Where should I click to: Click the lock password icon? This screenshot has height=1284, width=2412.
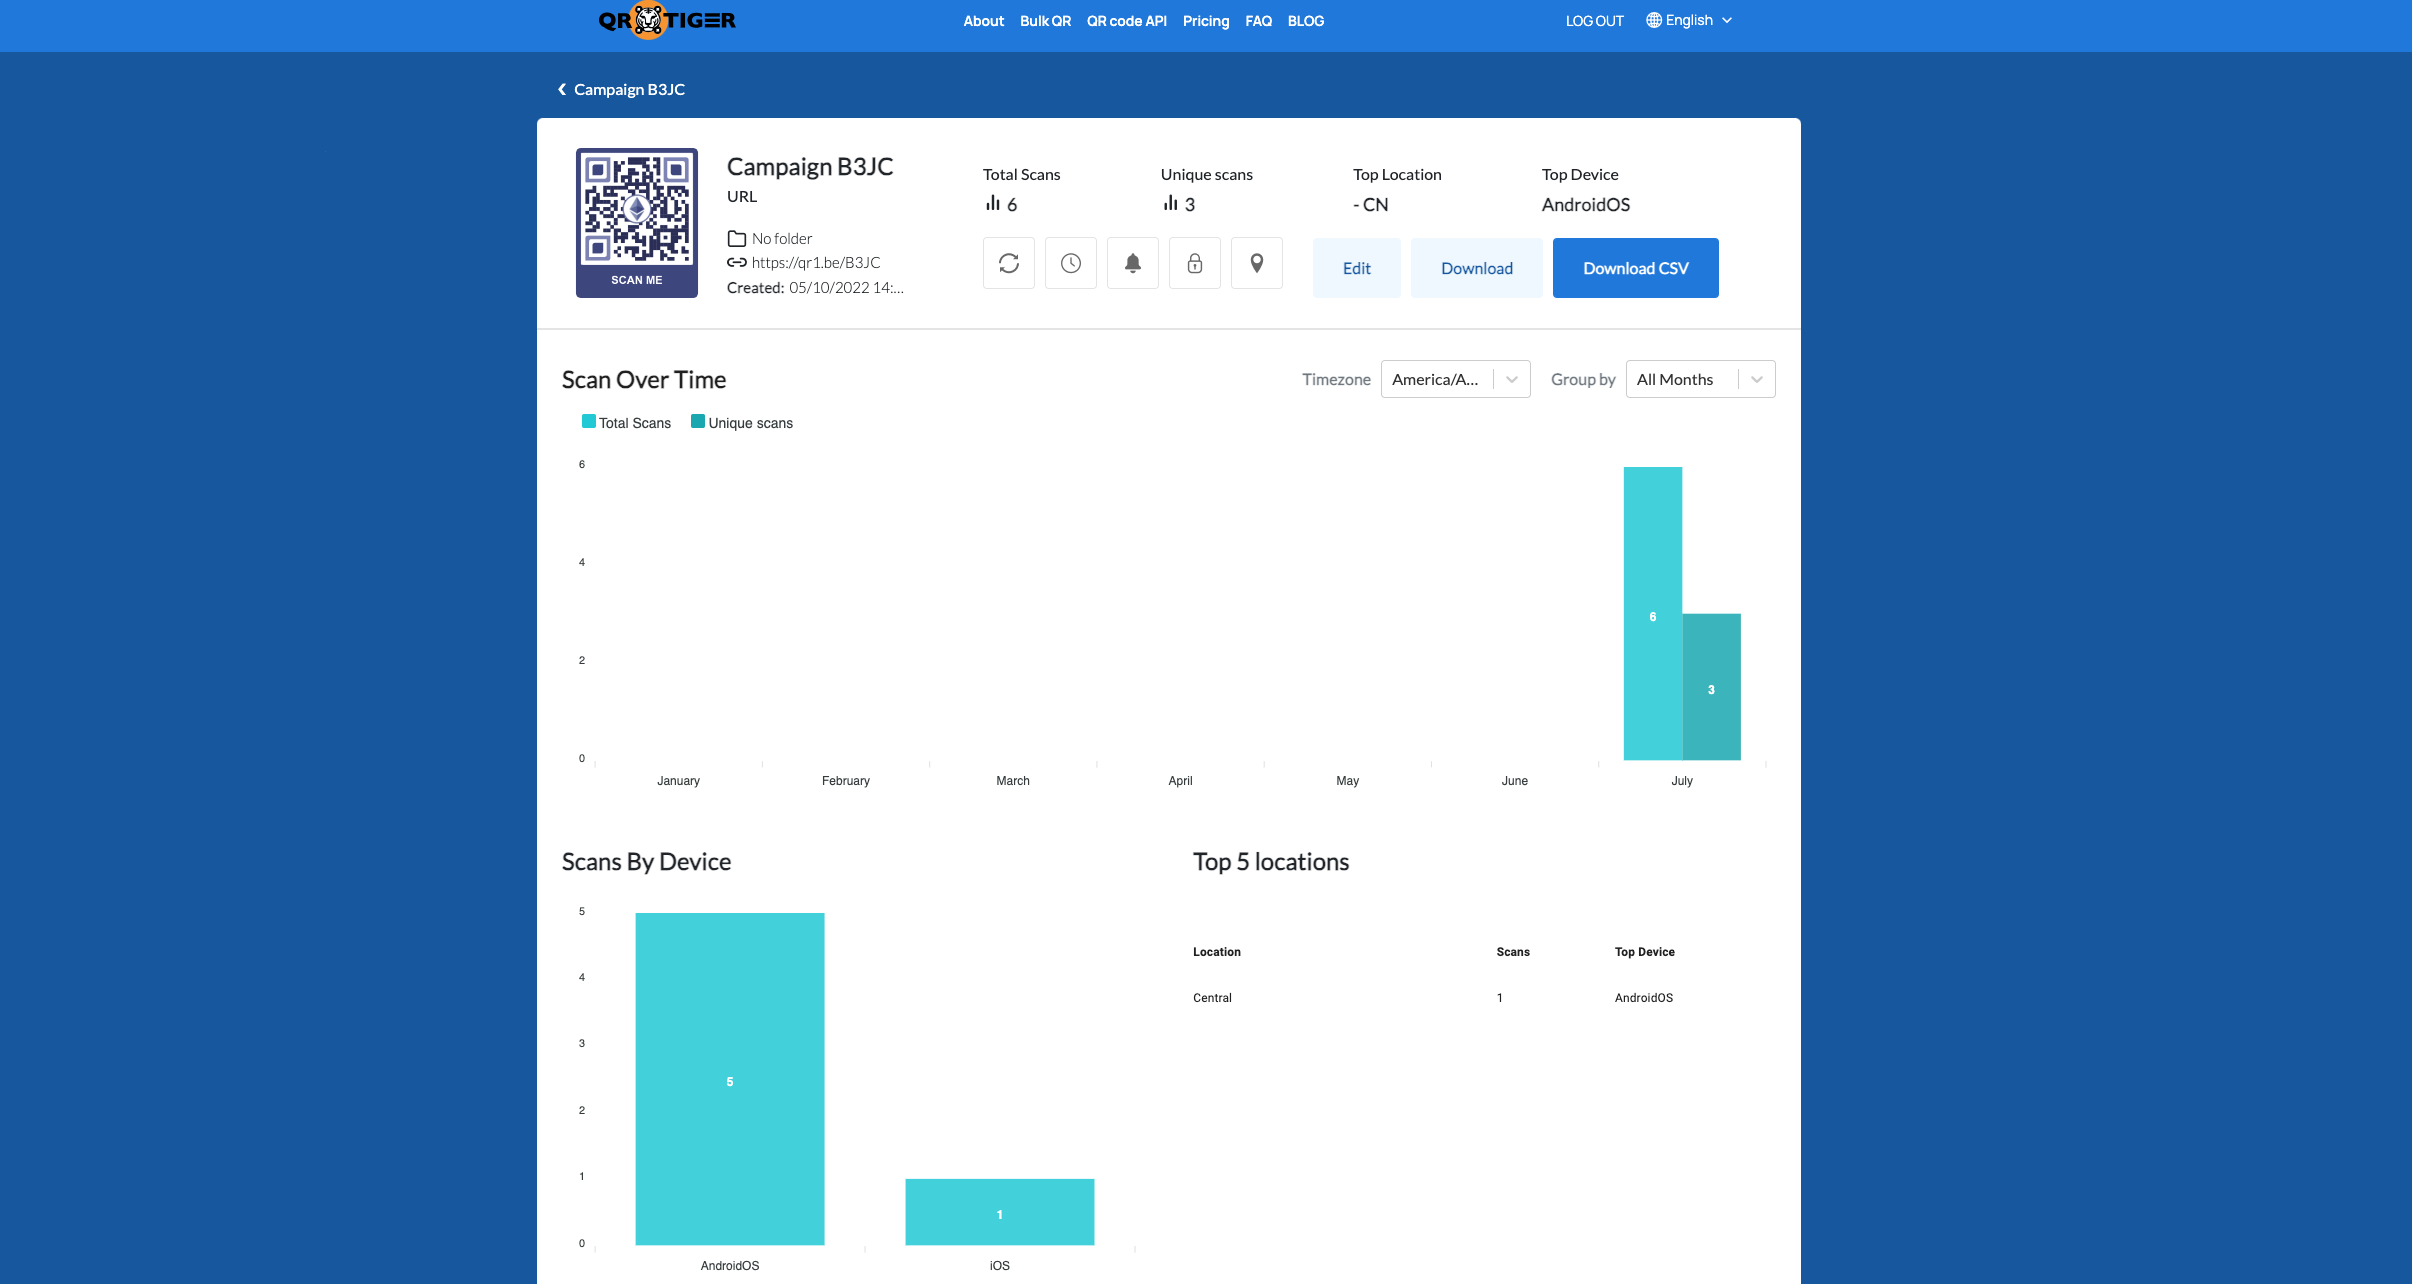(x=1195, y=263)
